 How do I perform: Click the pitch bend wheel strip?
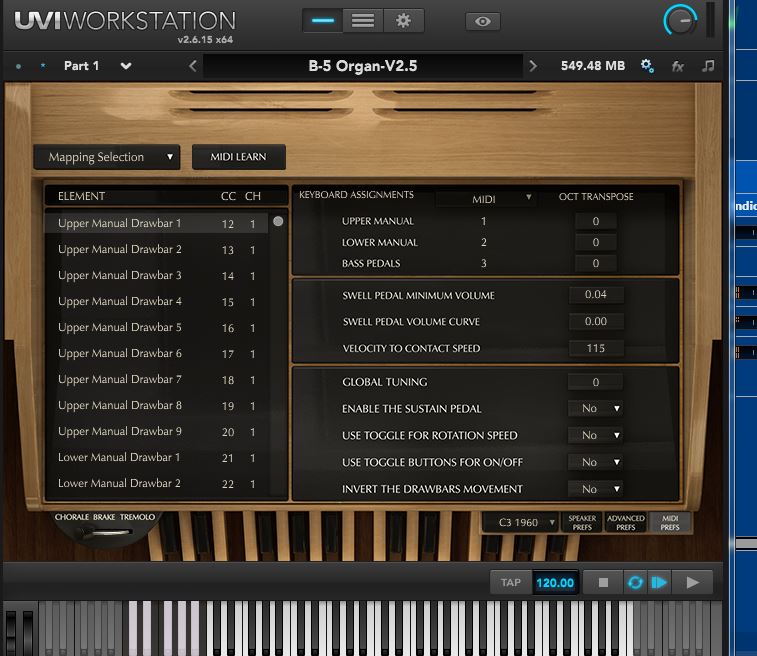(11, 632)
